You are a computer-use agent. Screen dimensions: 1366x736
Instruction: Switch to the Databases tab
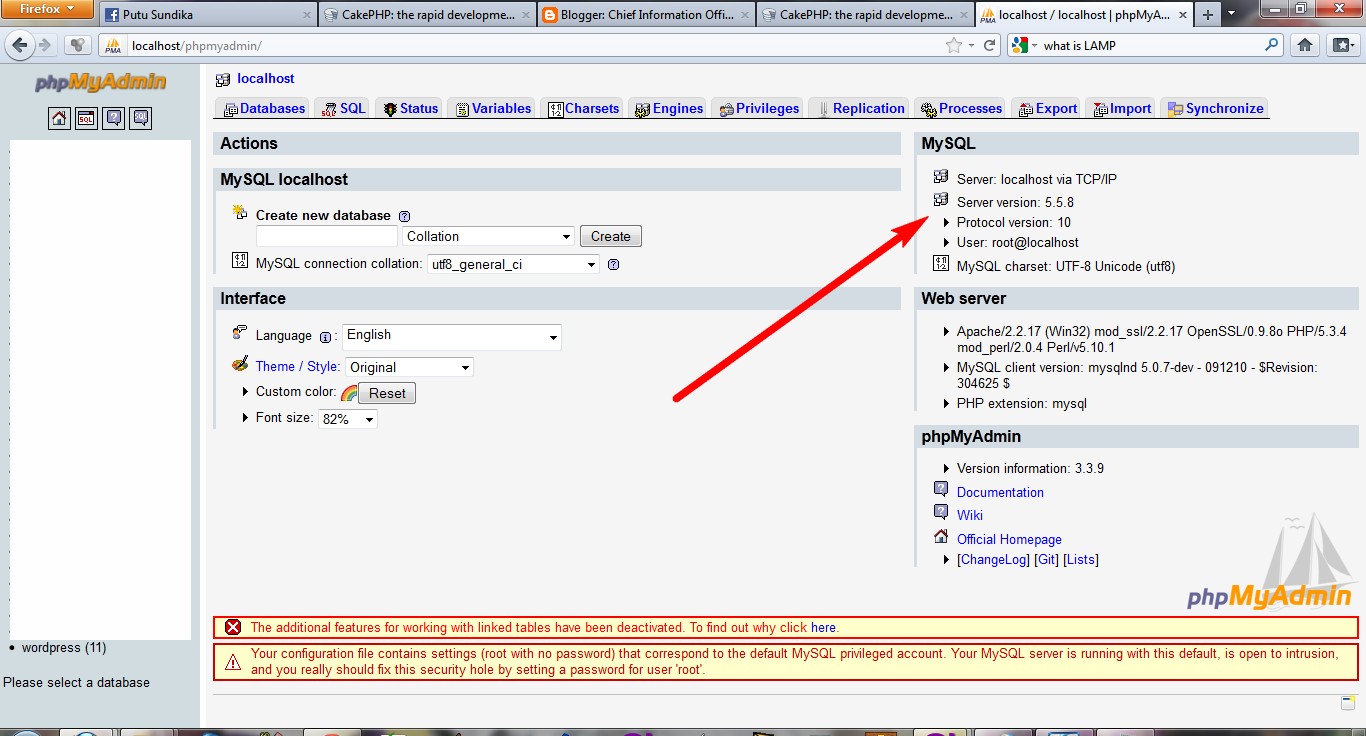[261, 108]
